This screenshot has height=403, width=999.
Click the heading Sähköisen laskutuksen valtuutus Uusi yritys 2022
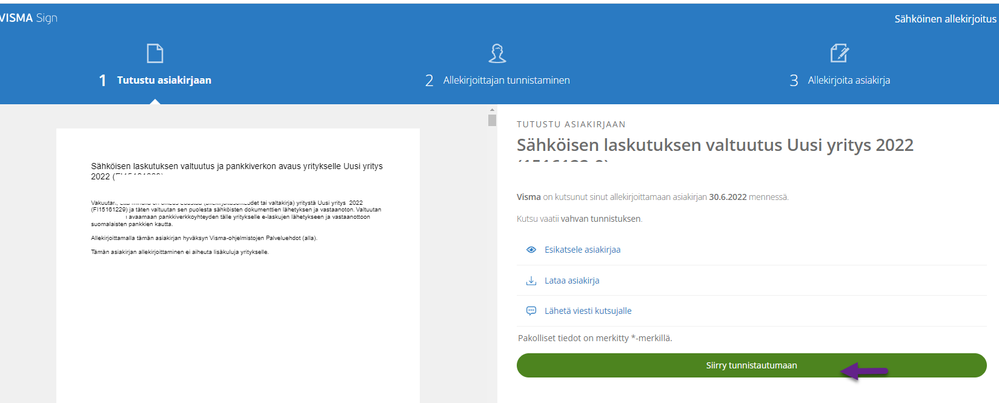715,146
